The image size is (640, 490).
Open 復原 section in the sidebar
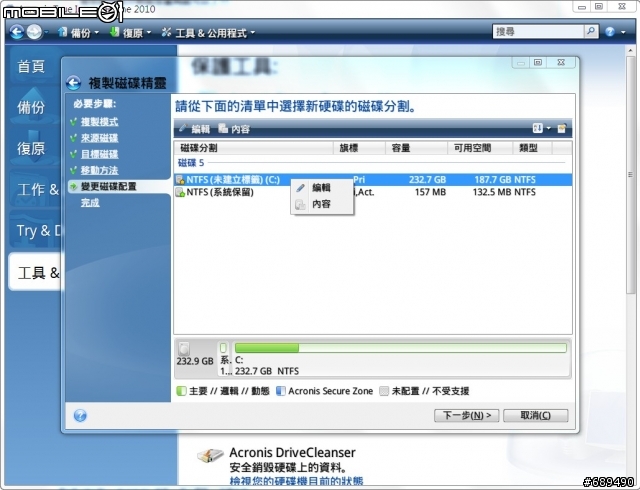[x=31, y=148]
